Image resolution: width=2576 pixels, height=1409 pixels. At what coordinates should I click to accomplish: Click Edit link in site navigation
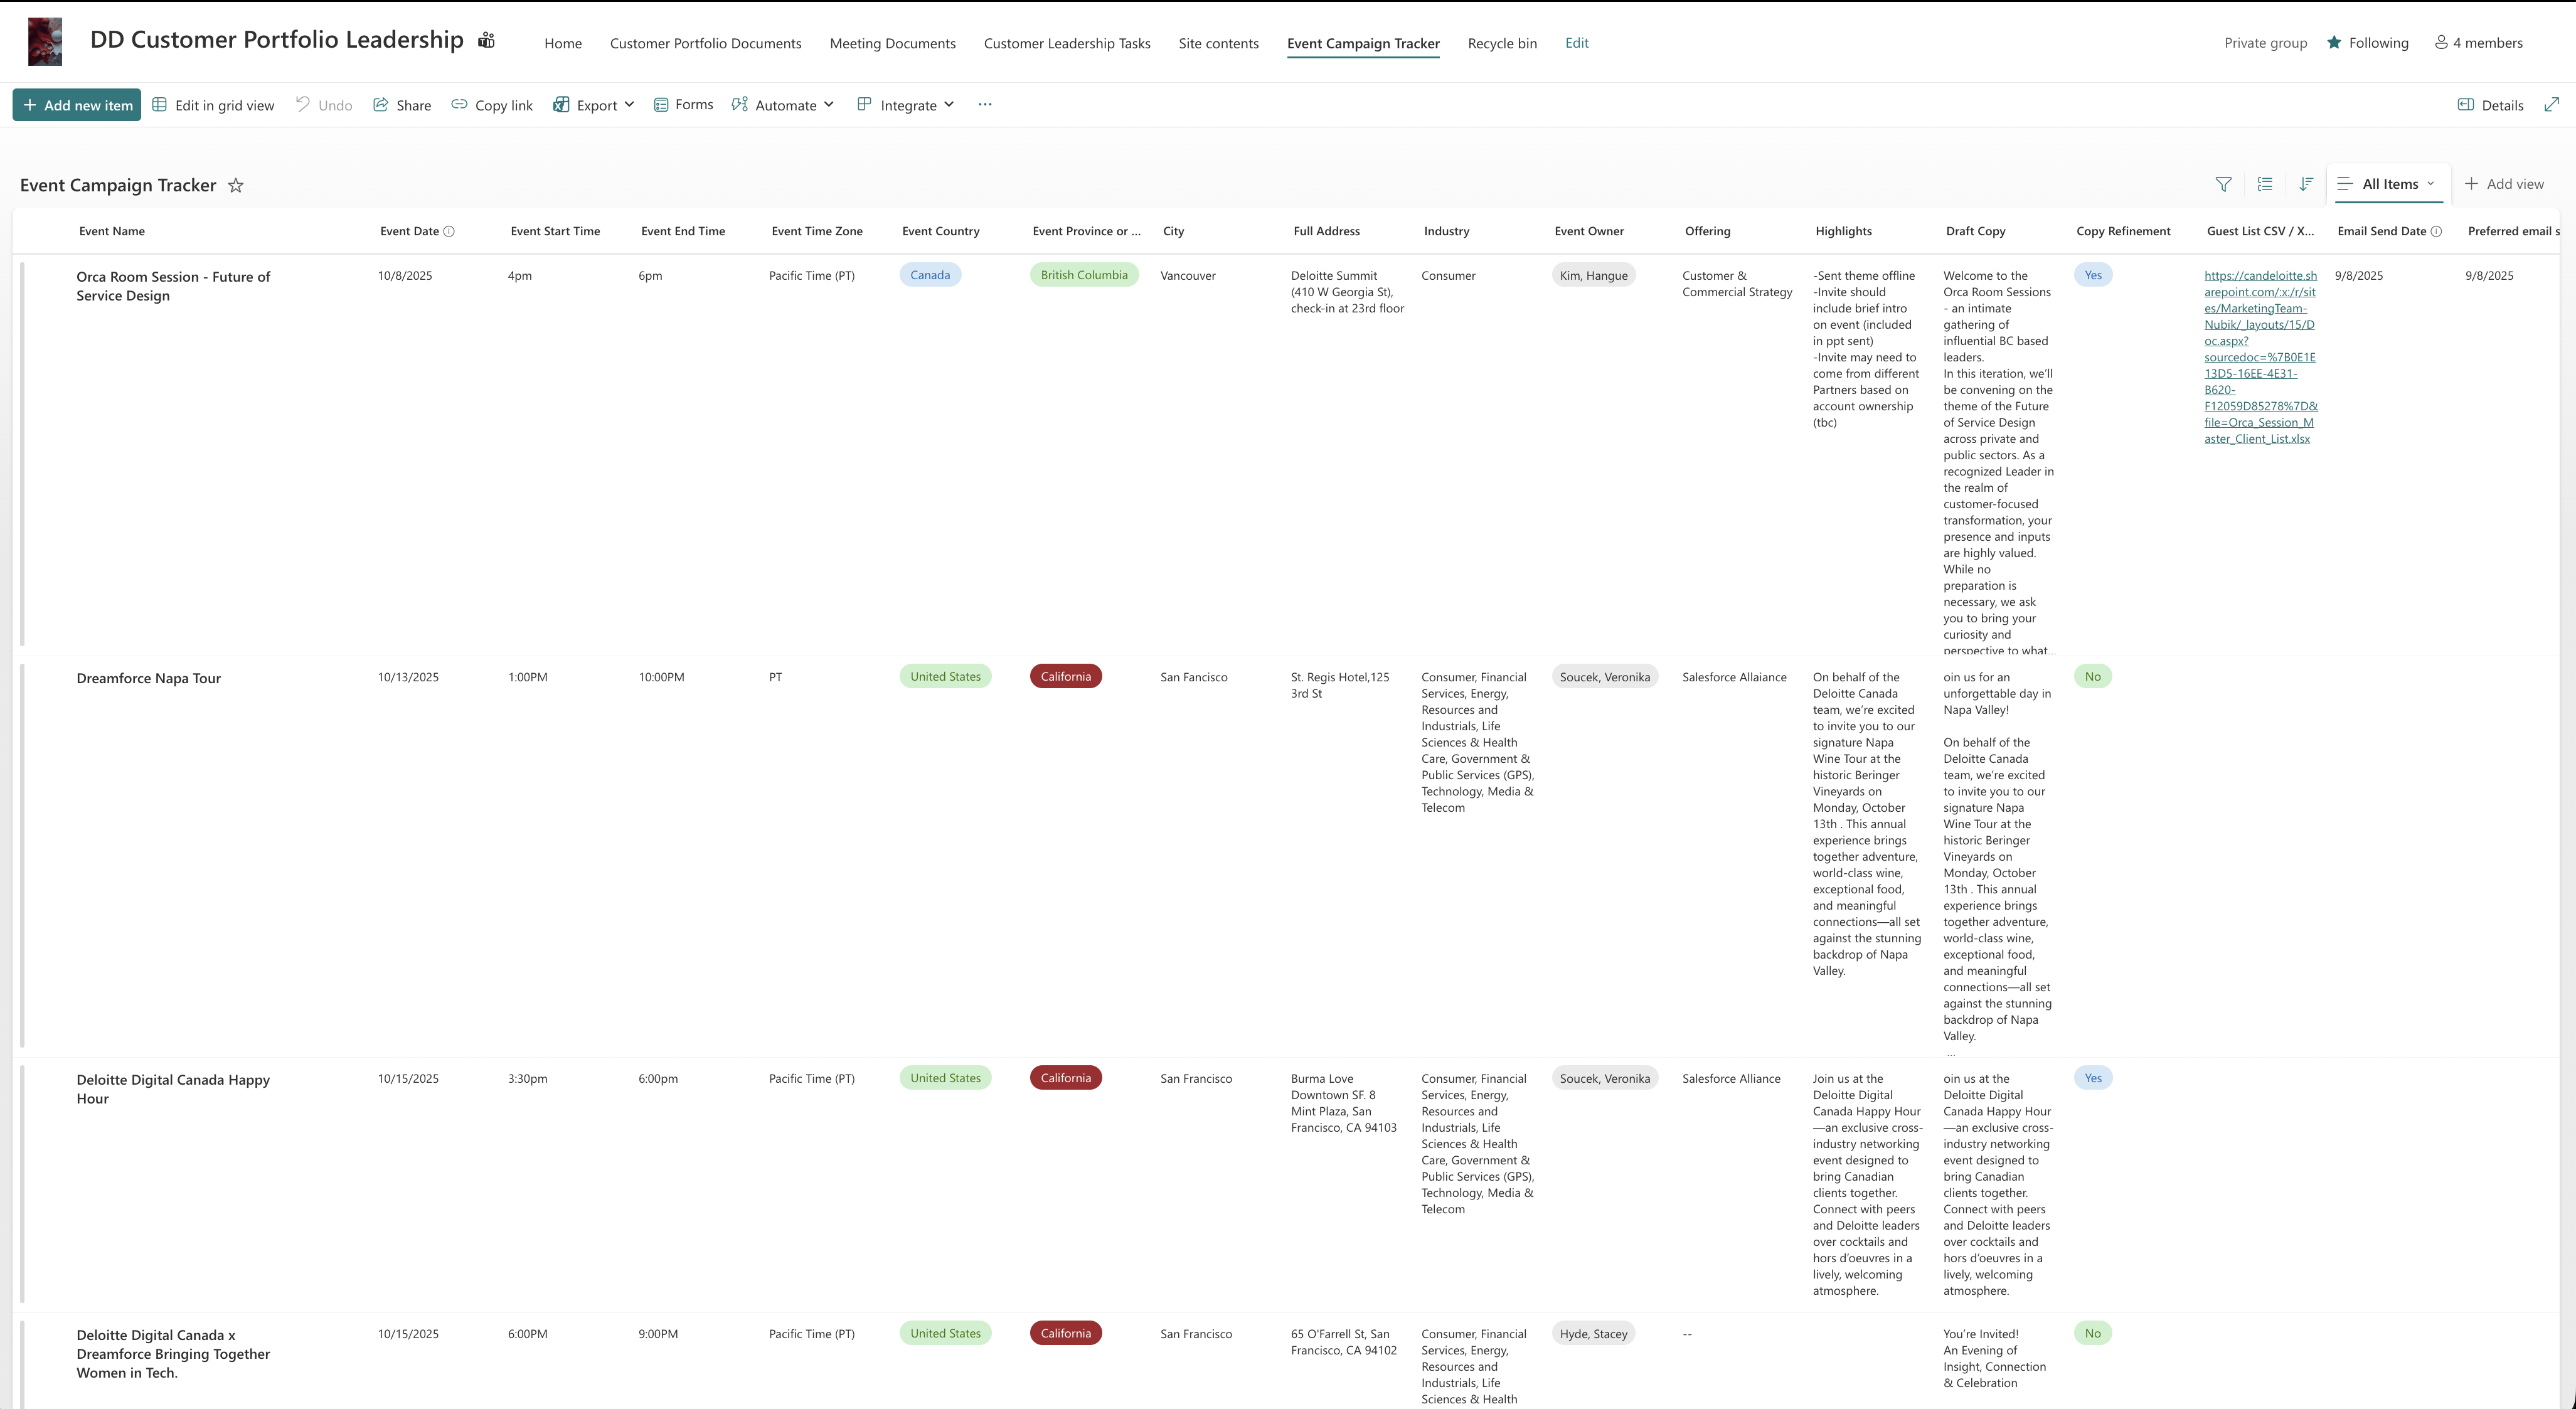(1576, 43)
